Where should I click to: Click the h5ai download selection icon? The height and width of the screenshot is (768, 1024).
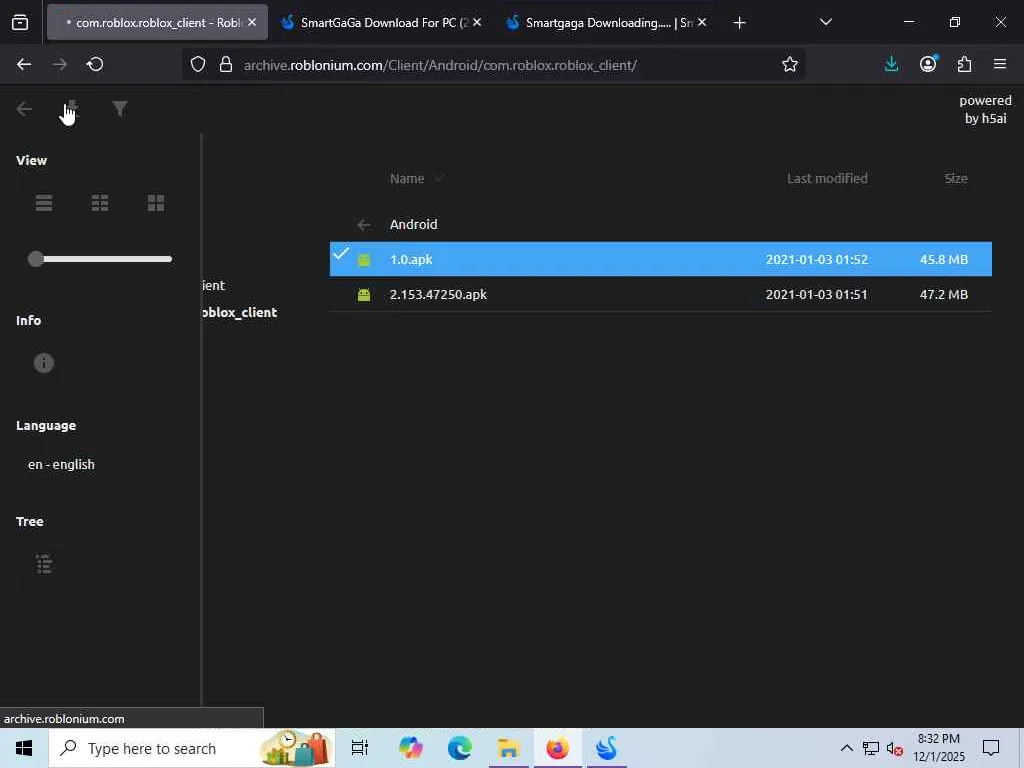[x=72, y=108]
